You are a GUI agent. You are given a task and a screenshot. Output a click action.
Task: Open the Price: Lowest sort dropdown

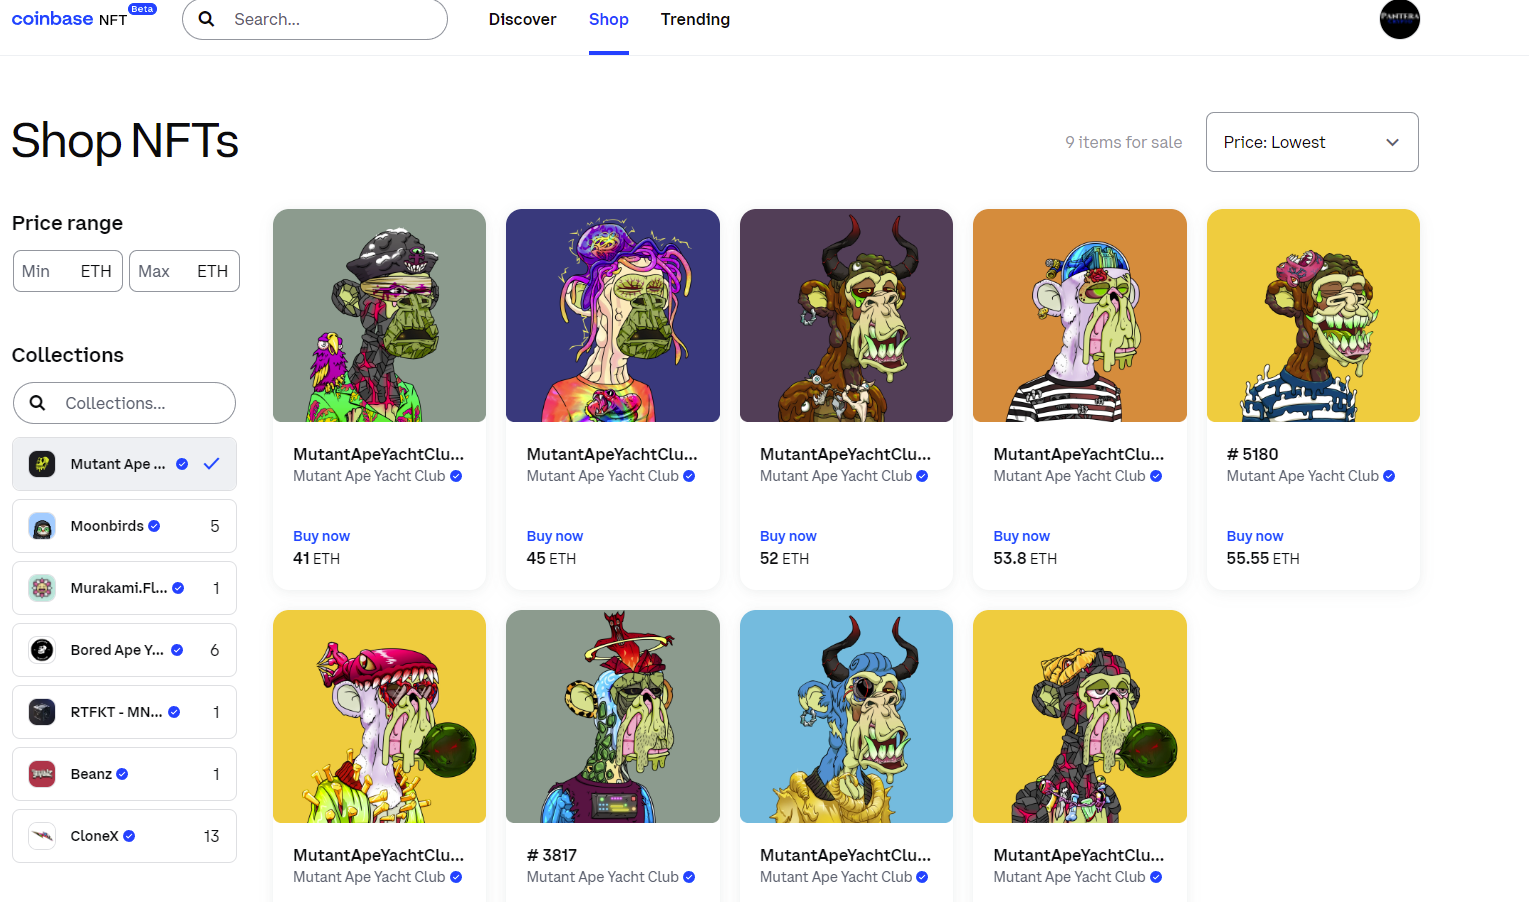pos(1312,142)
